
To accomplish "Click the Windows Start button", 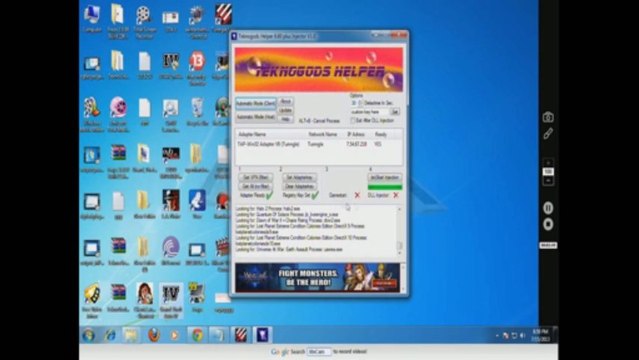I will click(88, 335).
